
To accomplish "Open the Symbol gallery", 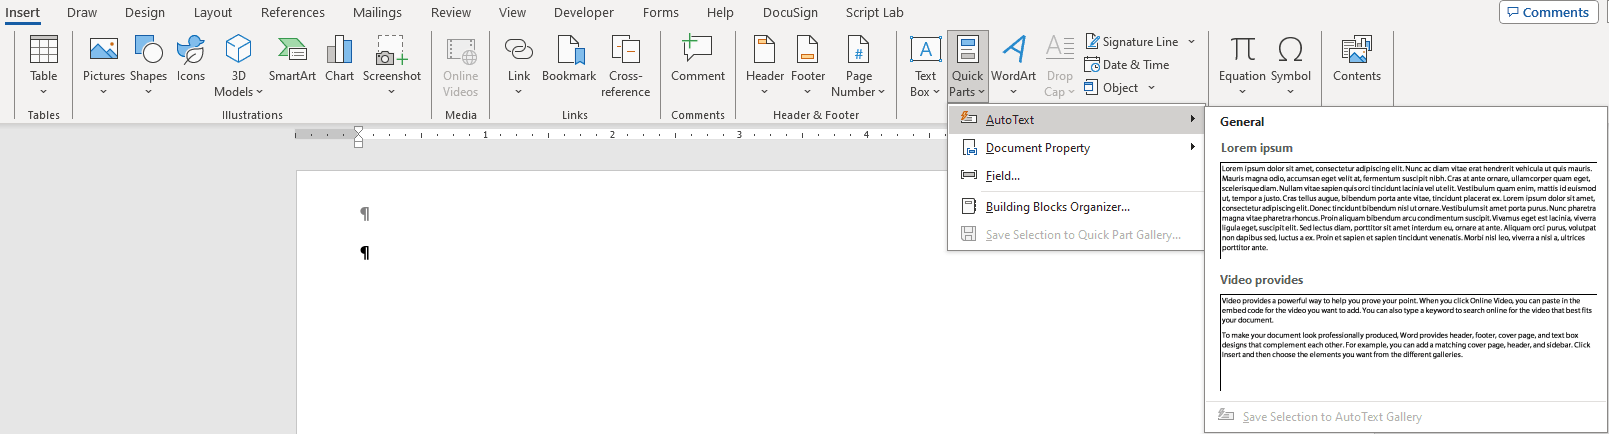I will point(1290,65).
